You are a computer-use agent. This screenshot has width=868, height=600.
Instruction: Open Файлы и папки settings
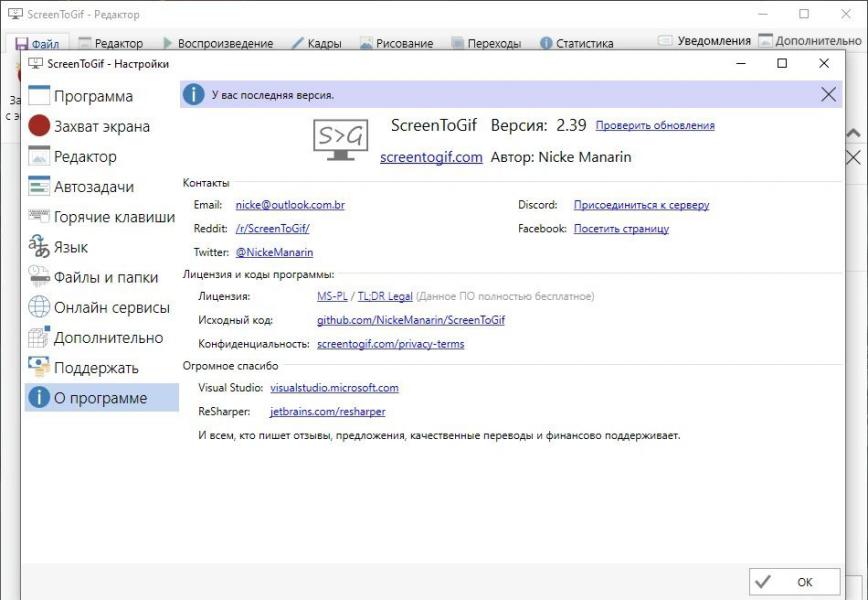coord(101,277)
